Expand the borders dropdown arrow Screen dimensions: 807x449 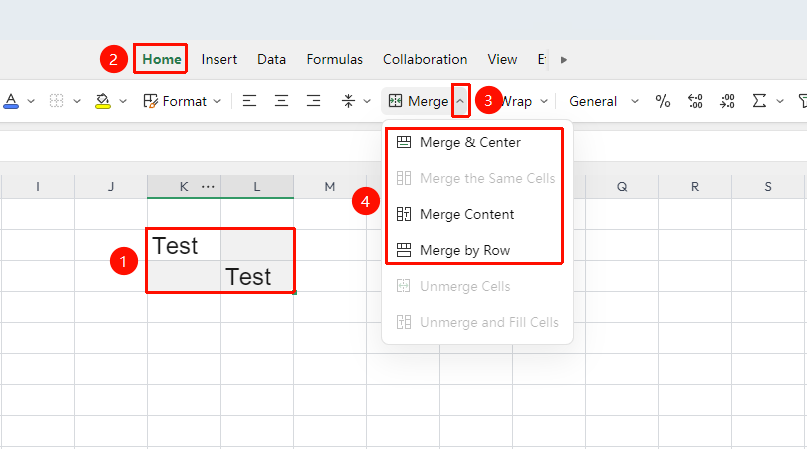pyautogui.click(x=77, y=101)
